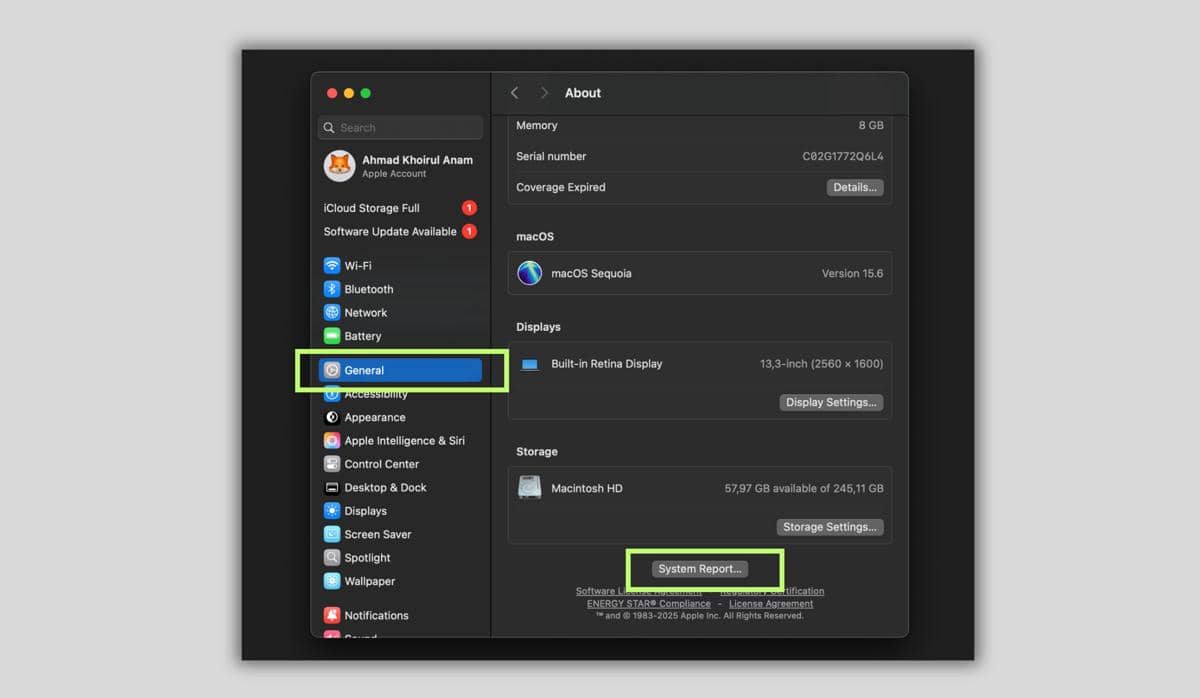Screen dimensions: 1200x698
Task: Click the Network globe icon
Action: (x=333, y=312)
